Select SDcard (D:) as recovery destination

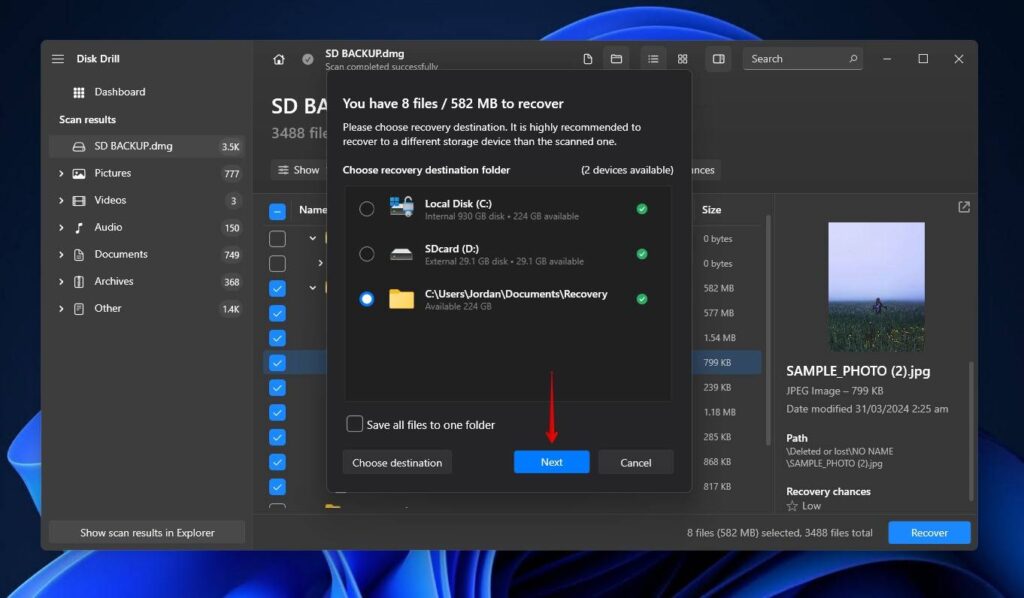366,255
